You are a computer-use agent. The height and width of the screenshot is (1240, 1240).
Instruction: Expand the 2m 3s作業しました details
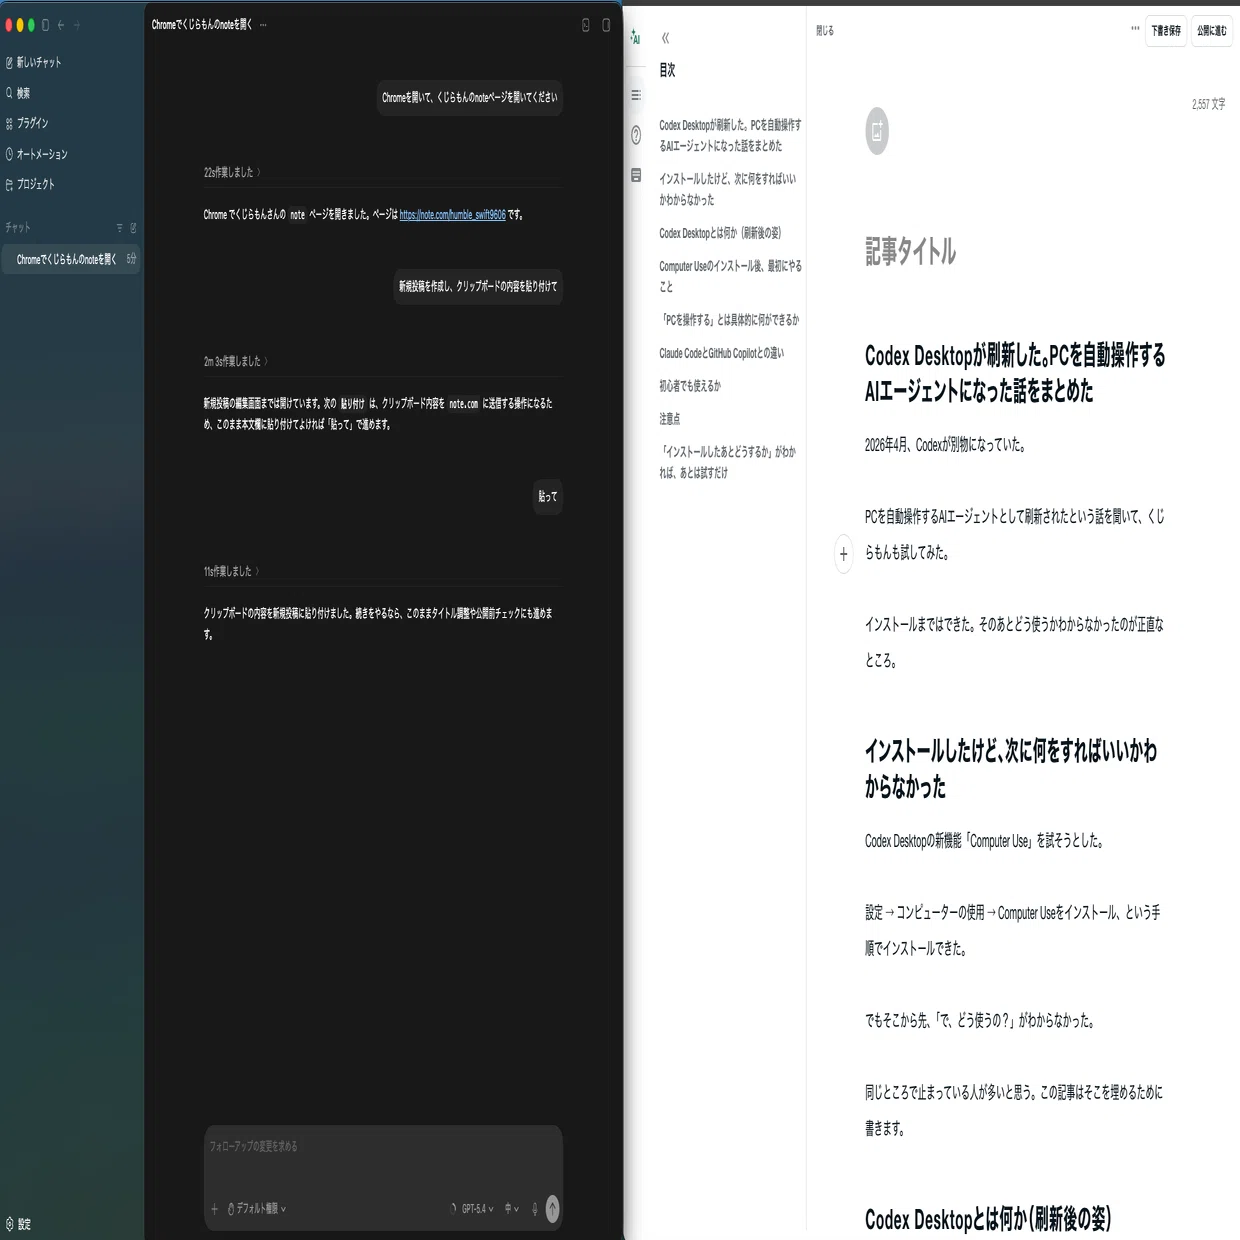pyautogui.click(x=236, y=361)
